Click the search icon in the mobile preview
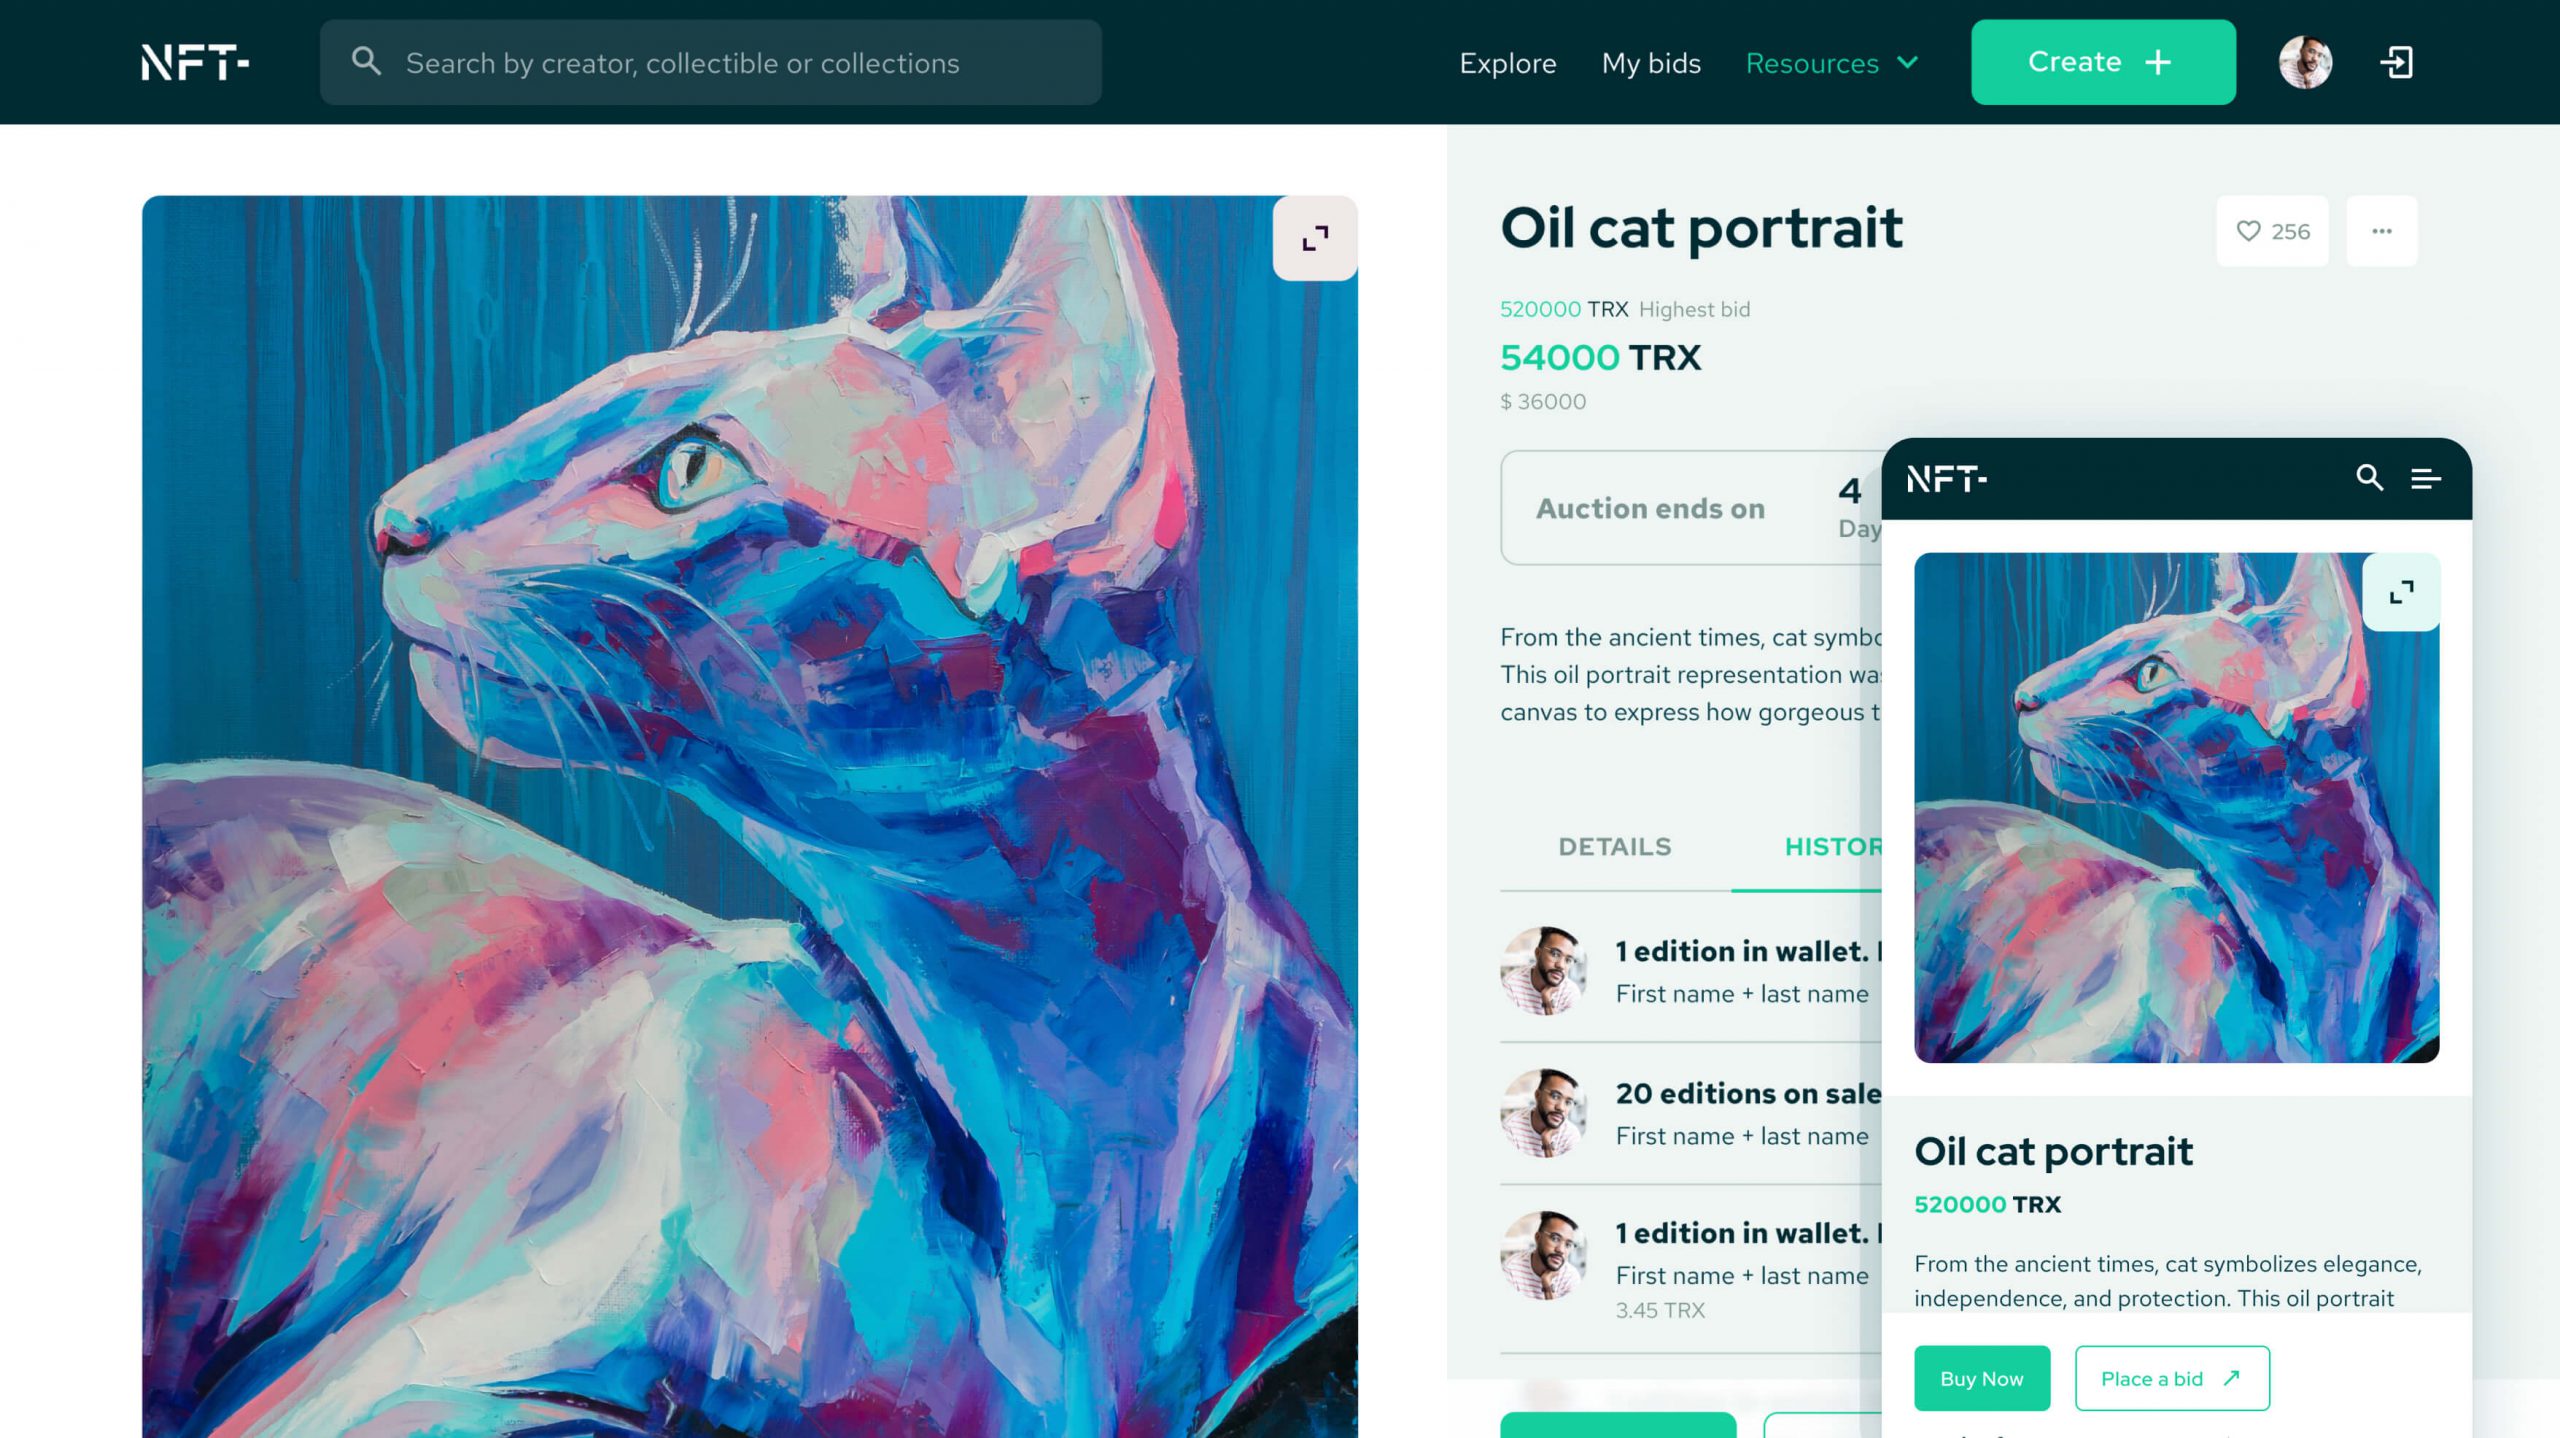The image size is (2560, 1438). [2369, 478]
